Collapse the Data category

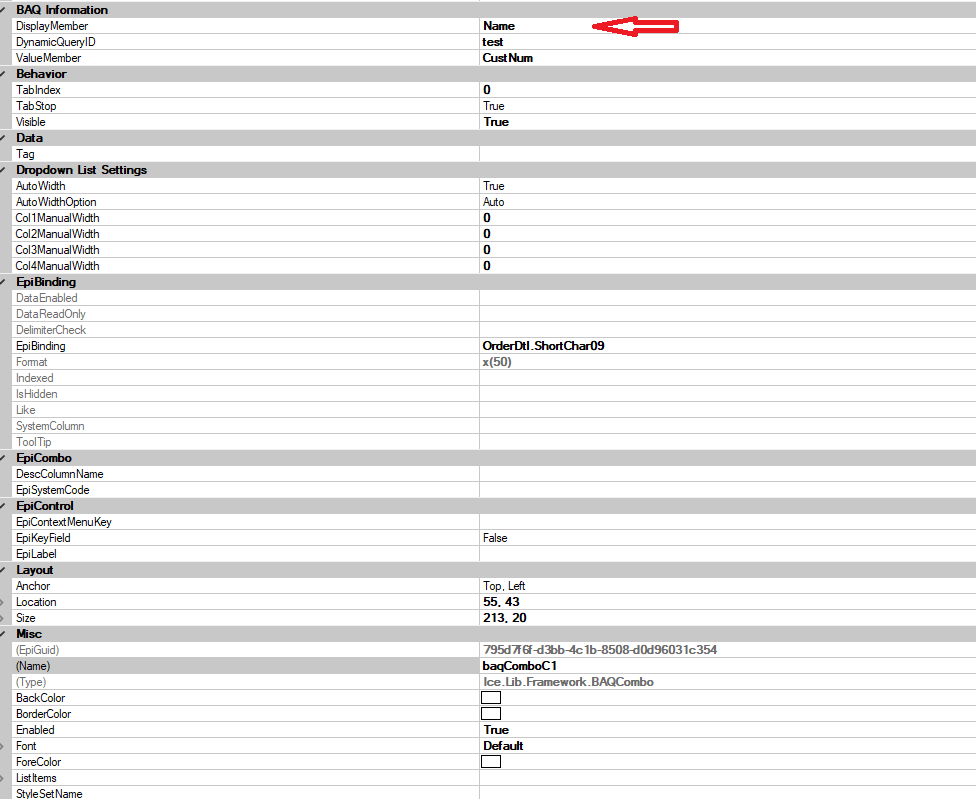pyautogui.click(x=3, y=138)
